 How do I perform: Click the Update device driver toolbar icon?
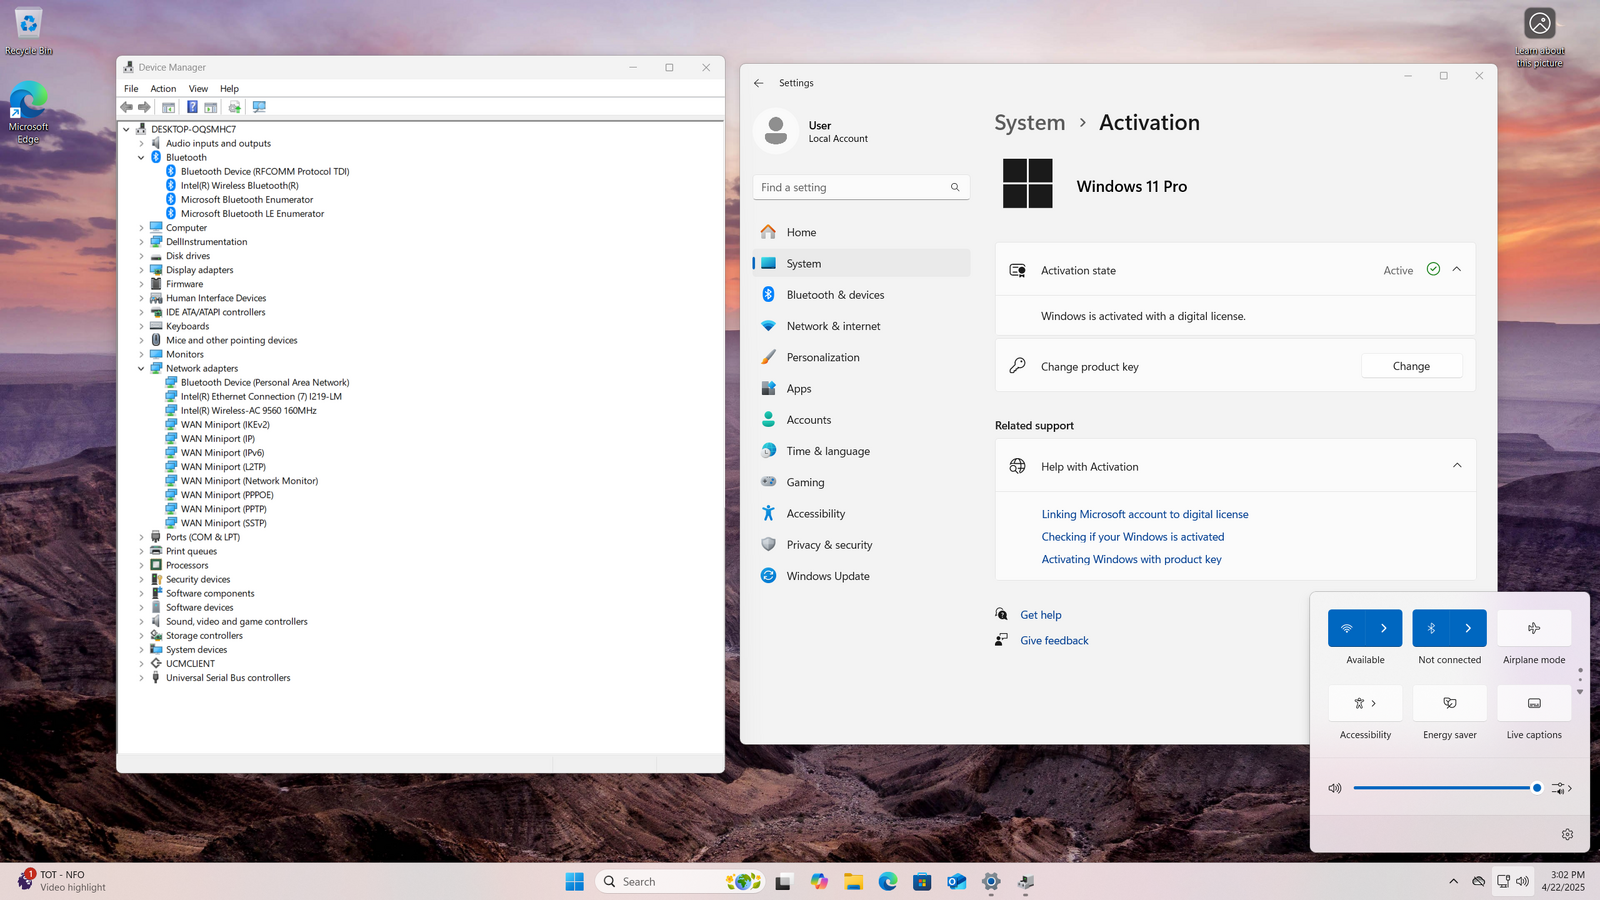click(235, 107)
